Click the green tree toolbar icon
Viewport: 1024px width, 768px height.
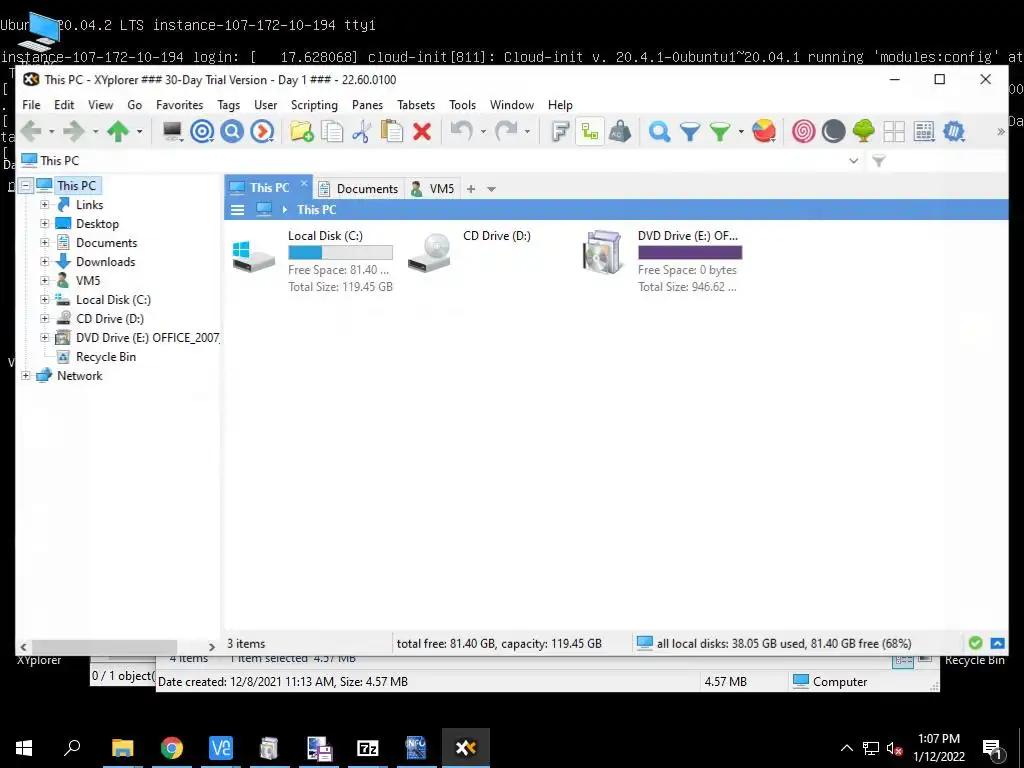tap(863, 131)
